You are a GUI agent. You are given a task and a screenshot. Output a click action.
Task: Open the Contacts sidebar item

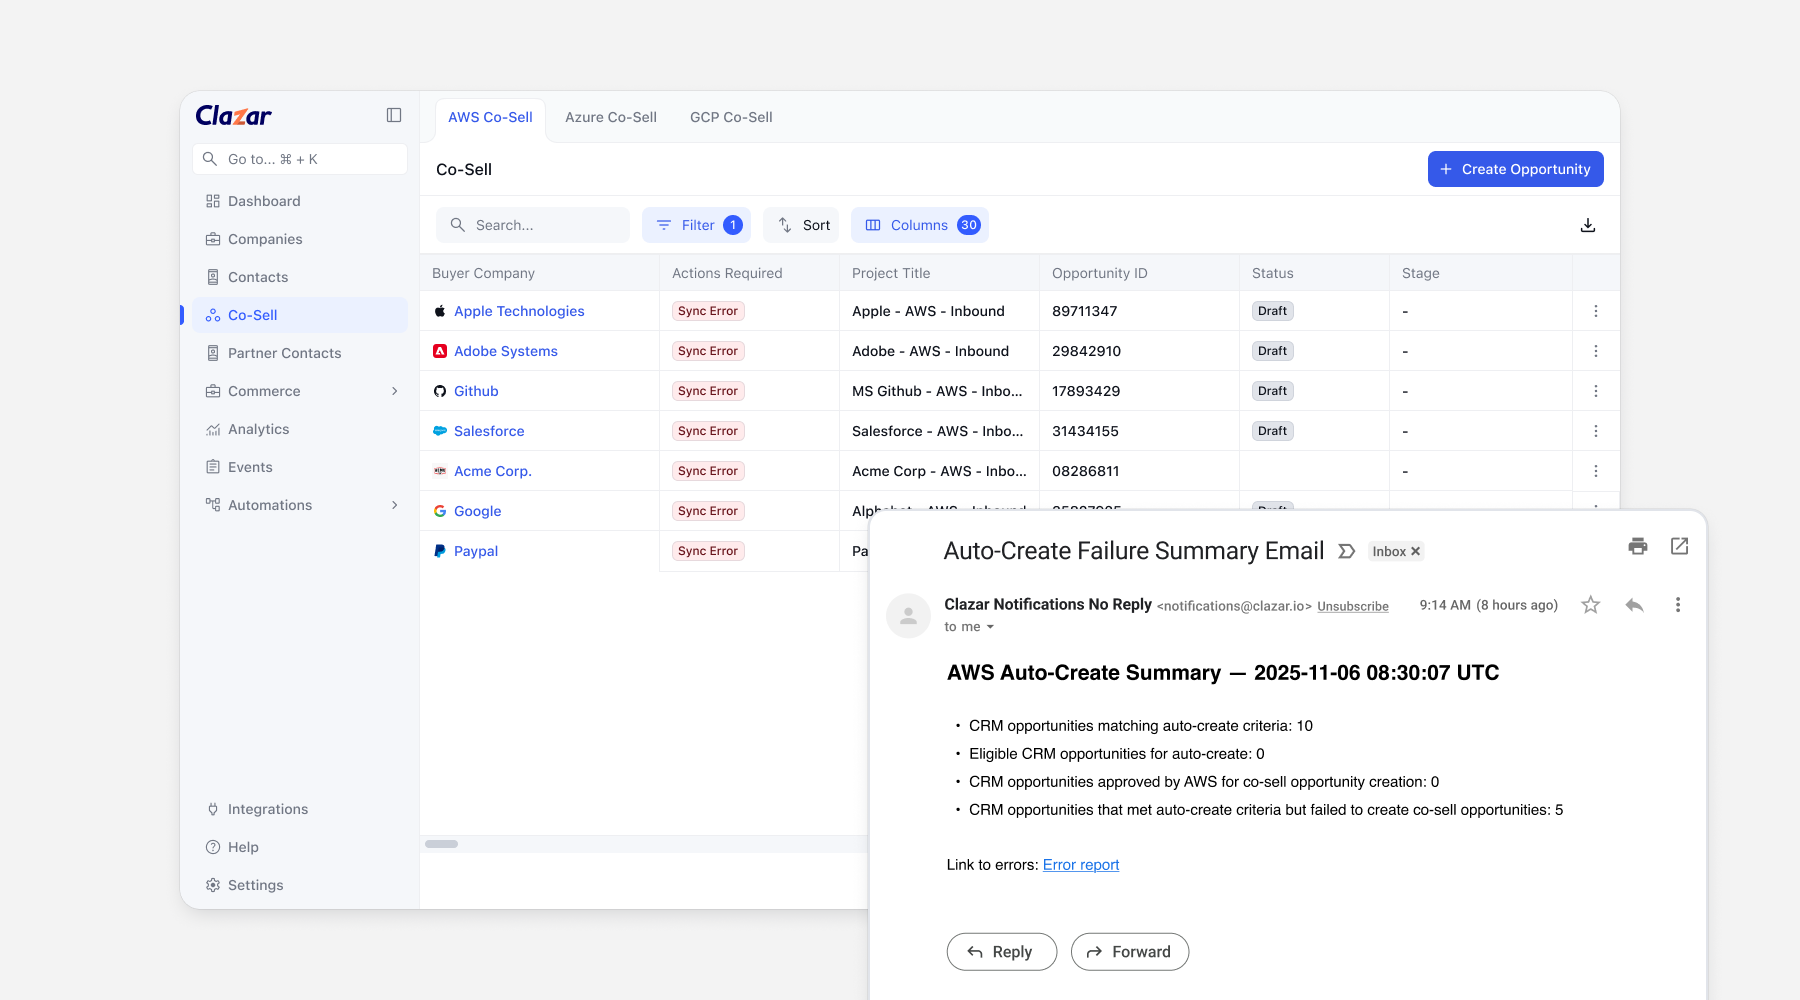(300, 277)
